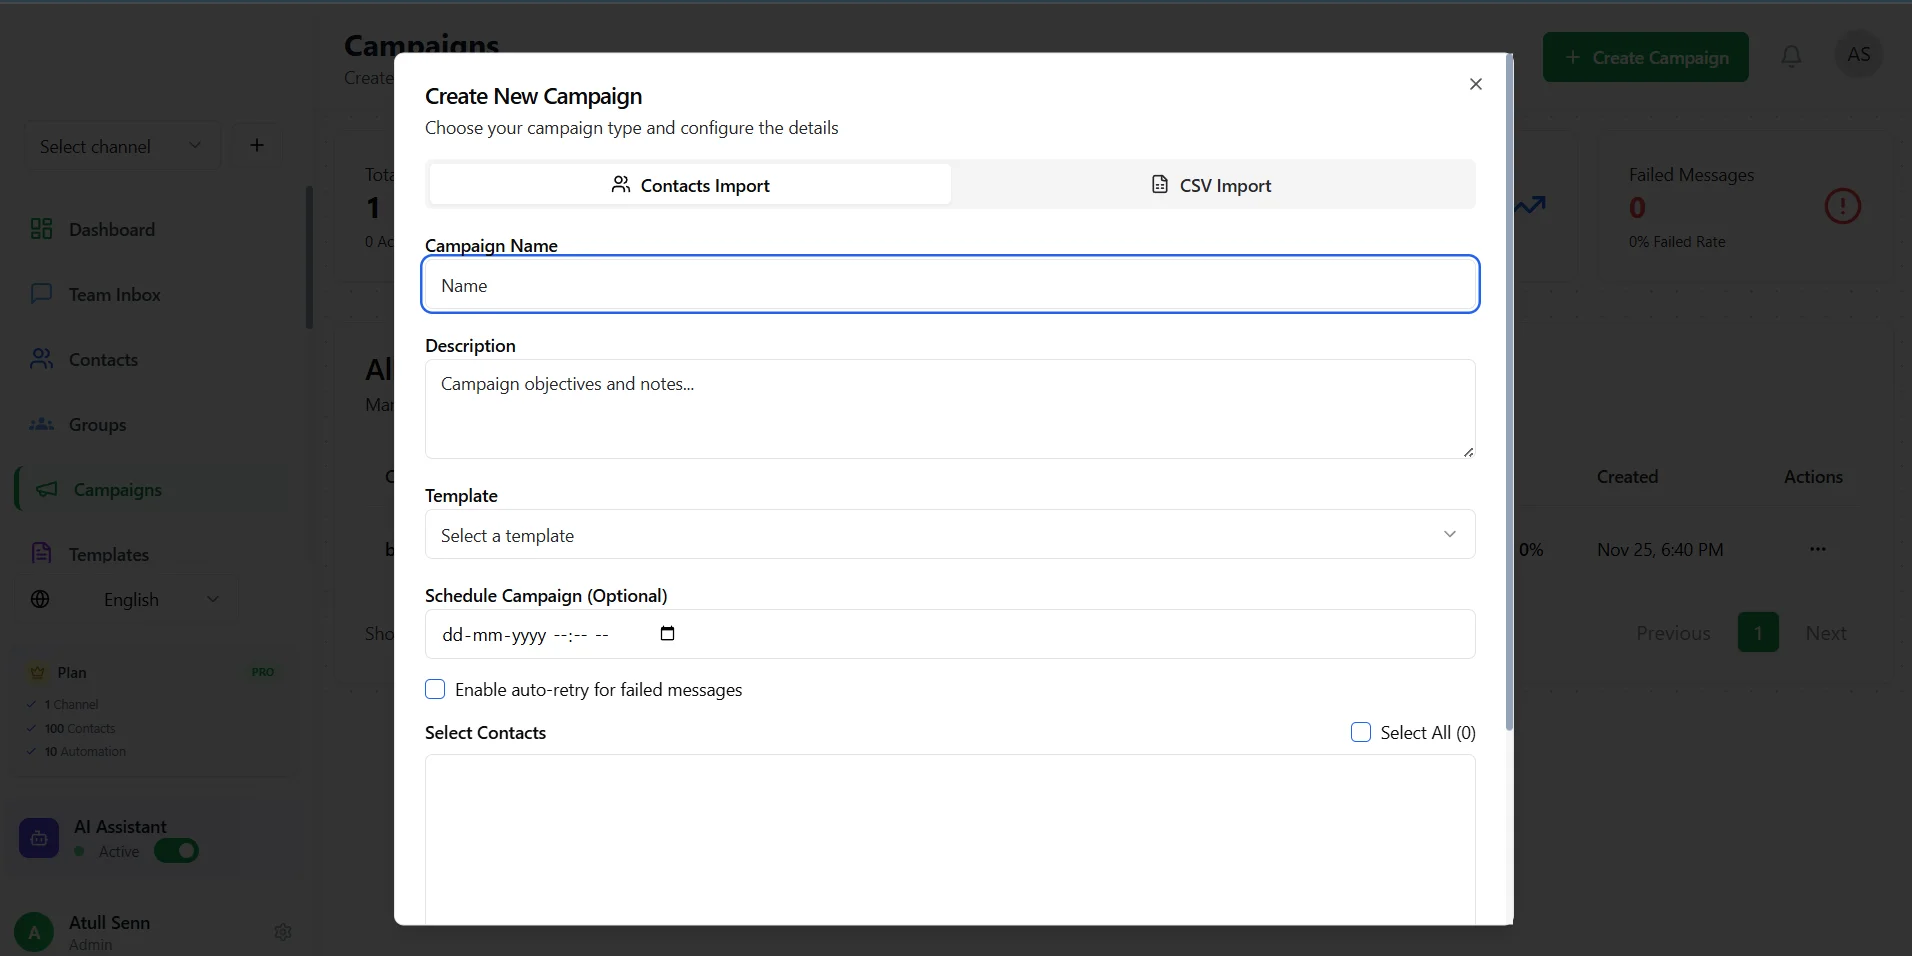The image size is (1912, 956).
Task: Click the plus add-channel button
Action: click(x=257, y=146)
